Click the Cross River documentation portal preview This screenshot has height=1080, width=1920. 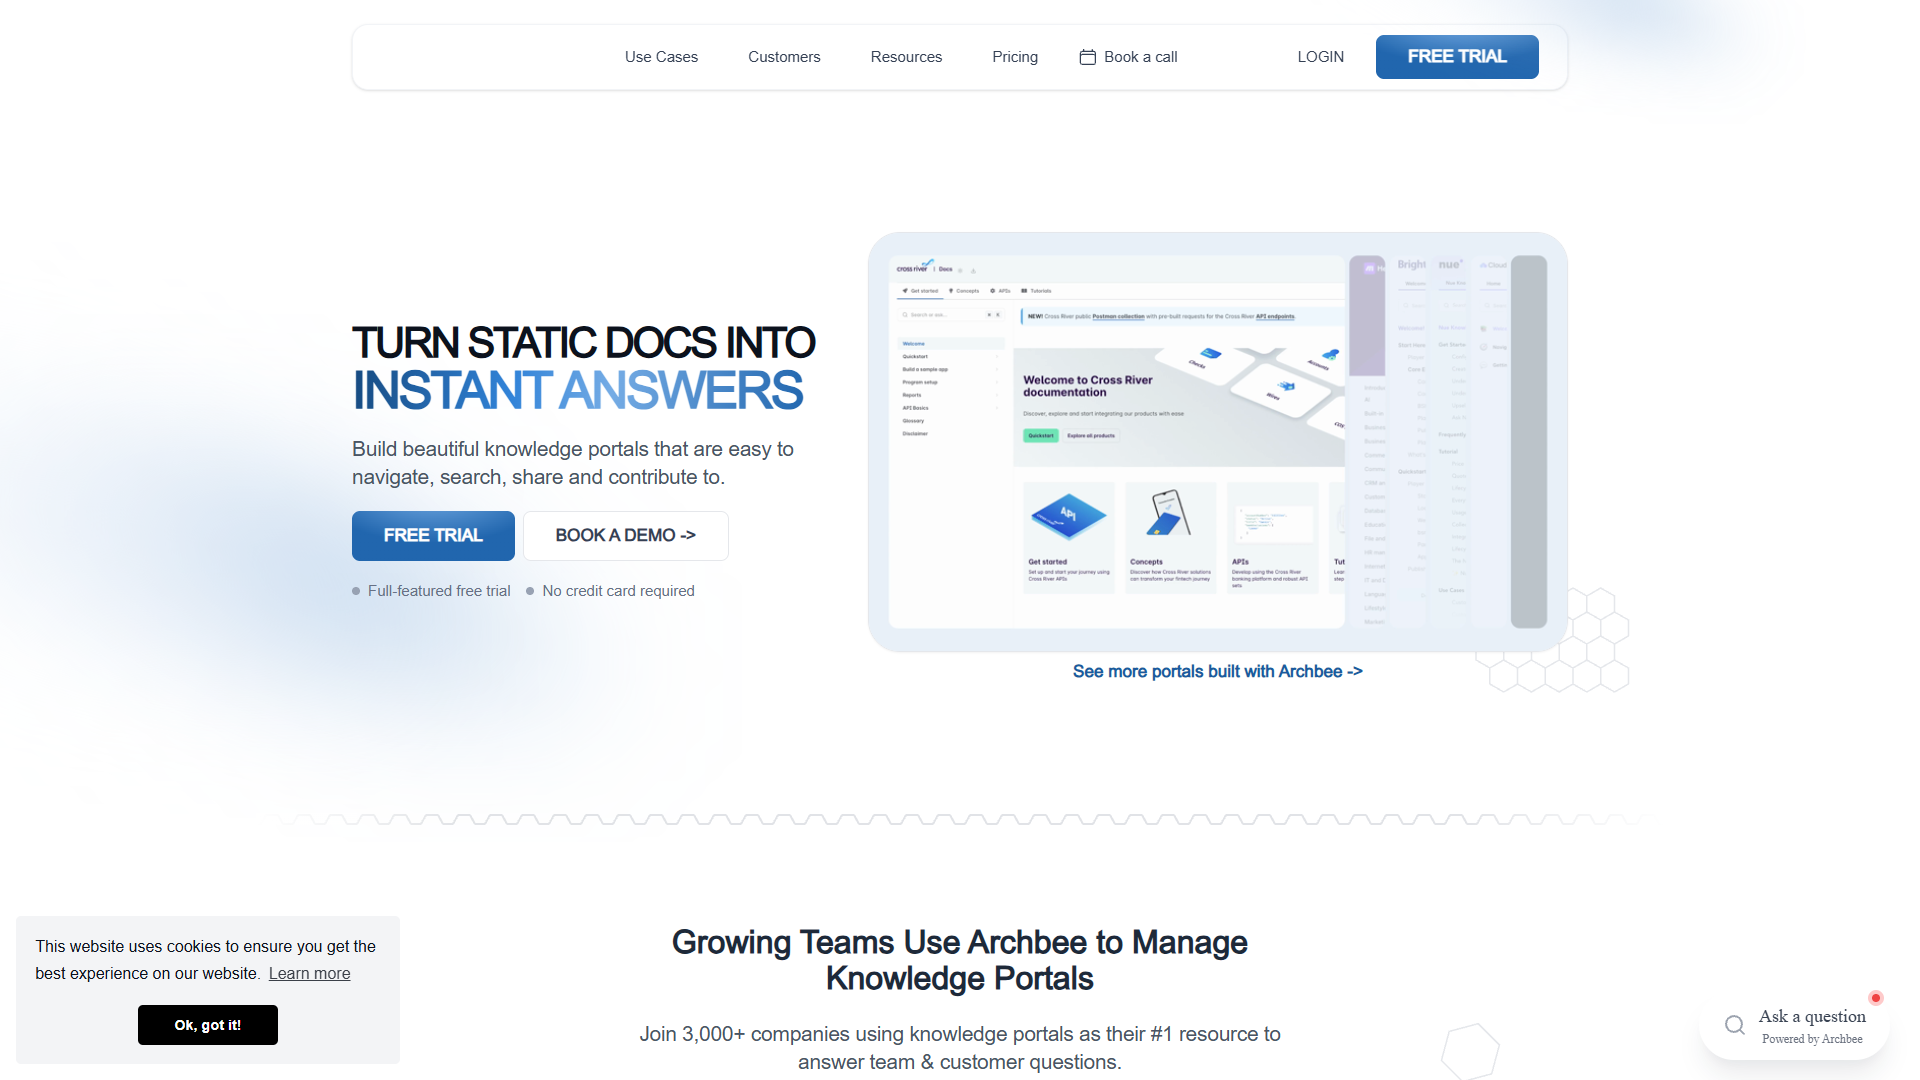tap(1117, 441)
